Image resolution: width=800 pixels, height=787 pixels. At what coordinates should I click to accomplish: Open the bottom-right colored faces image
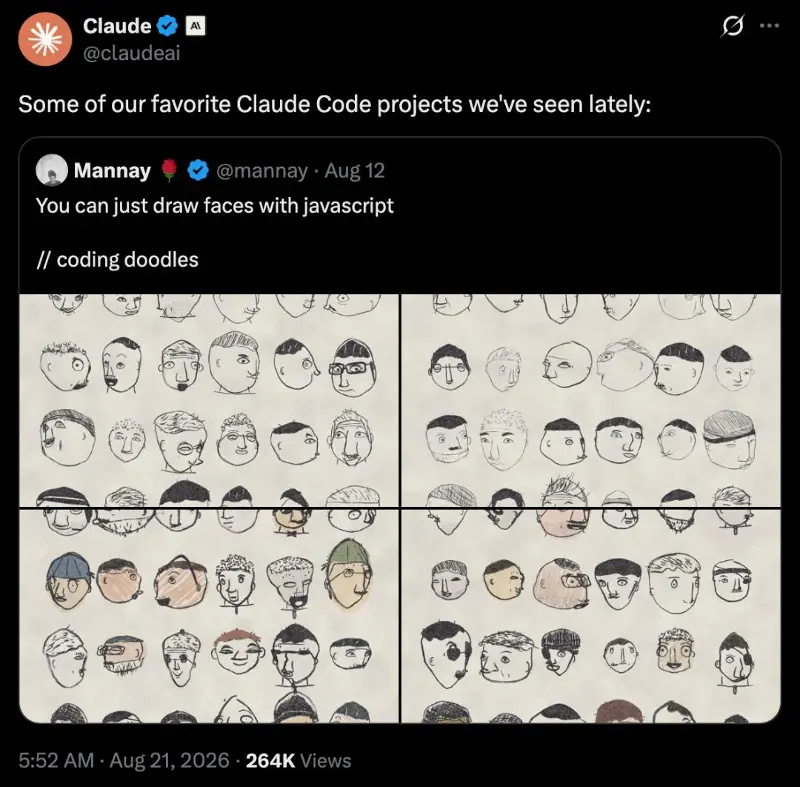click(x=591, y=616)
